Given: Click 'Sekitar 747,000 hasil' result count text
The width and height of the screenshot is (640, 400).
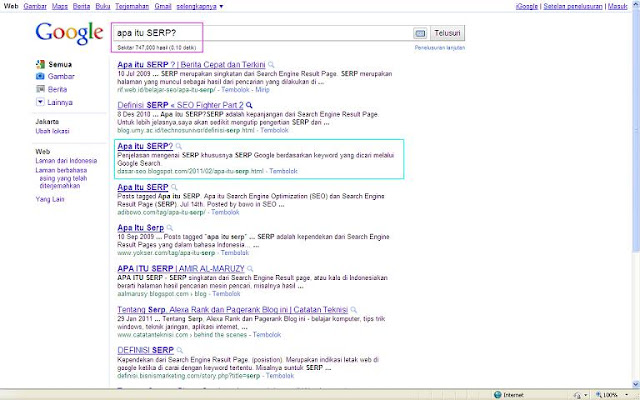Looking at the screenshot, I should 157,48.
